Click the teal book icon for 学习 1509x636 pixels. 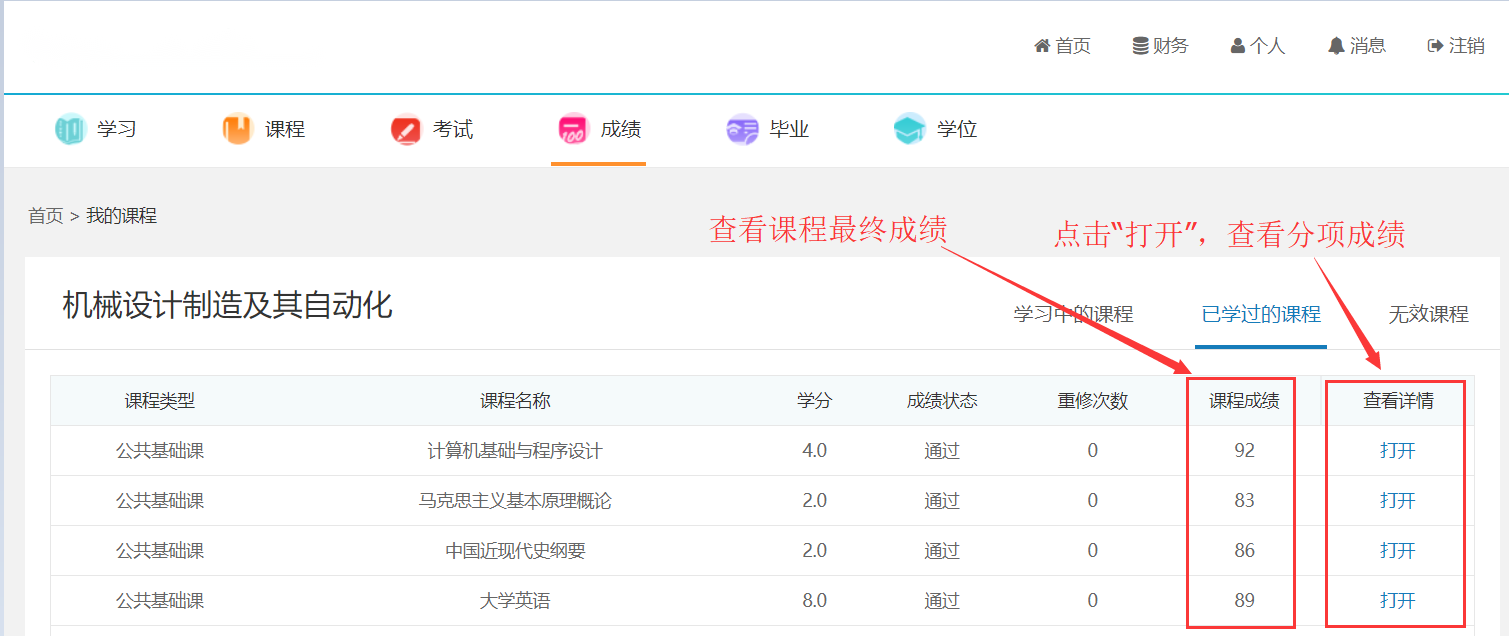pyautogui.click(x=71, y=130)
